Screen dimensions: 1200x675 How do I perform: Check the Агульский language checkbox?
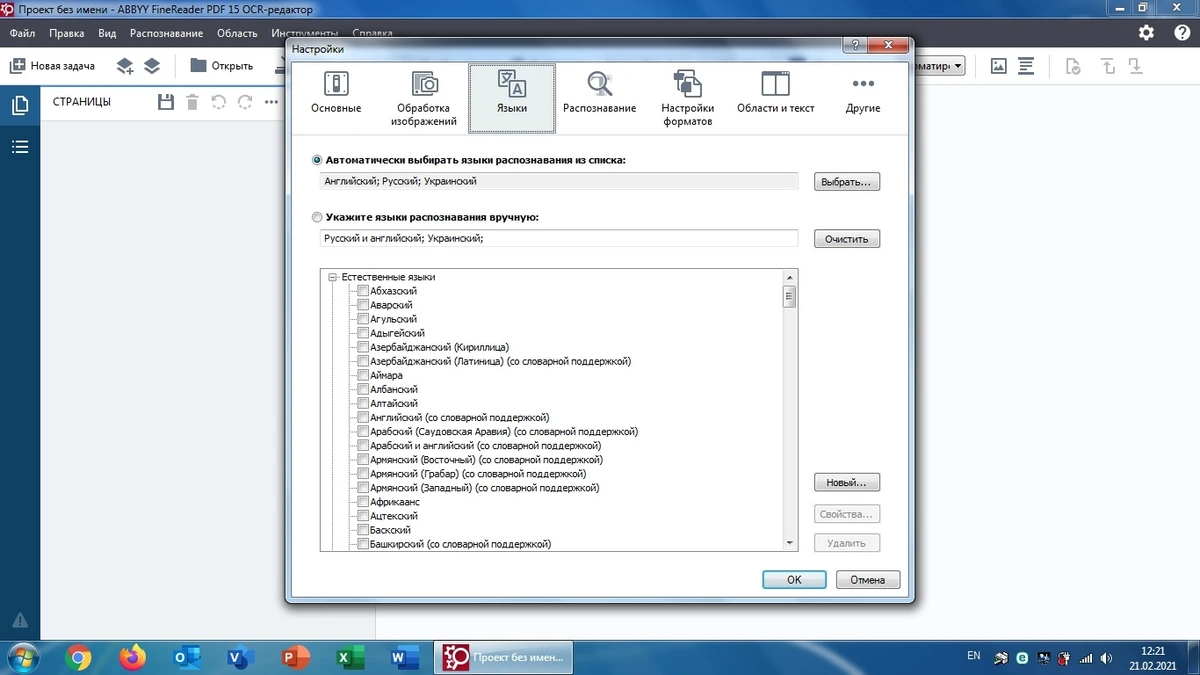[x=363, y=319]
